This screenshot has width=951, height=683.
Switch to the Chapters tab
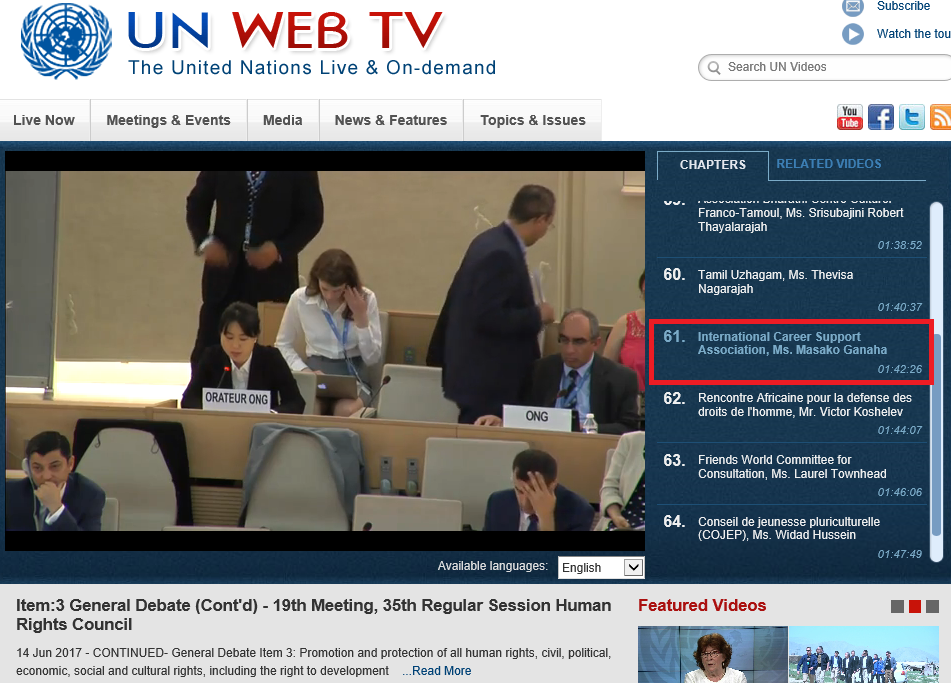[713, 165]
